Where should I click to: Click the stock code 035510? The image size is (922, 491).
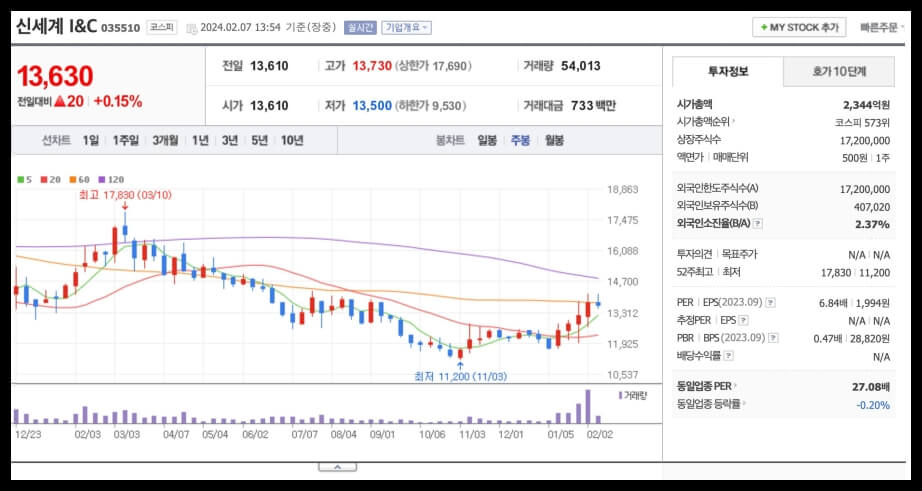pos(121,28)
